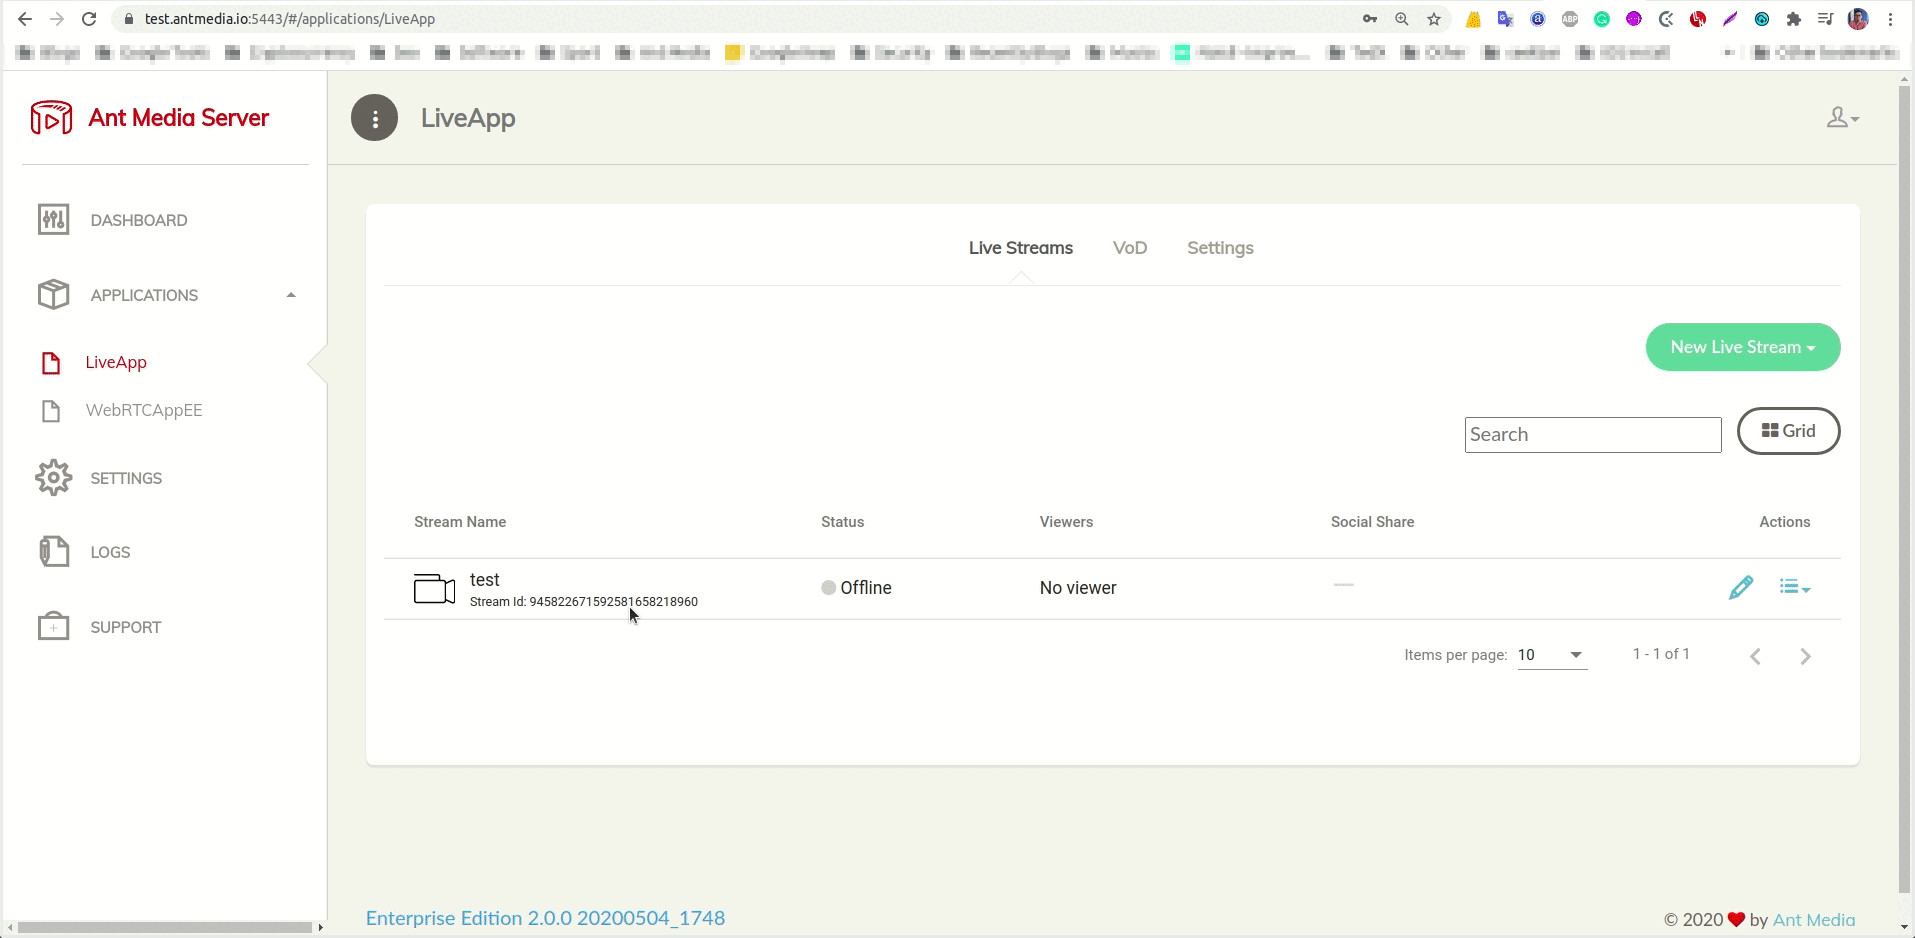Click Enterprise Edition version link

click(545, 918)
